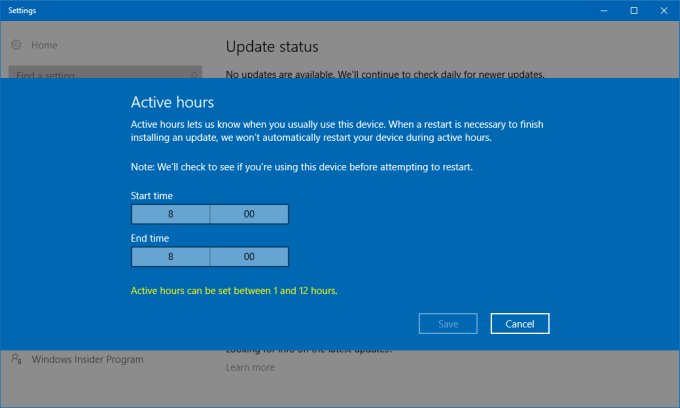Screen dimensions: 680x408
Task: Click the Home gear icon in sidebar
Action: 16,45
